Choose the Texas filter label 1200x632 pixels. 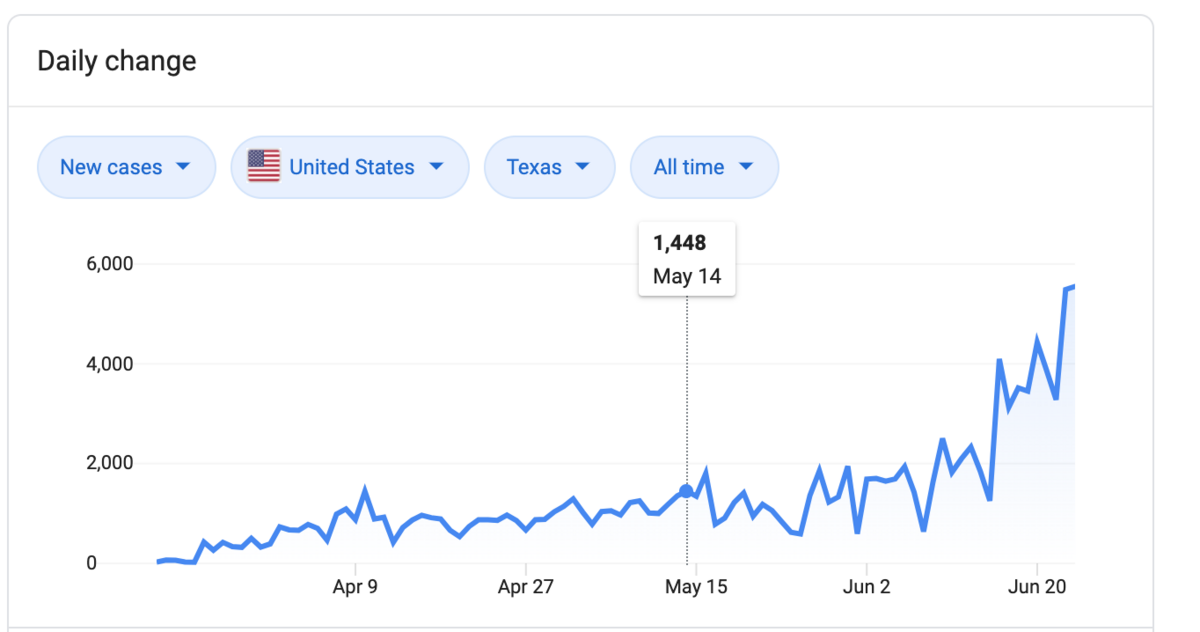[x=534, y=167]
